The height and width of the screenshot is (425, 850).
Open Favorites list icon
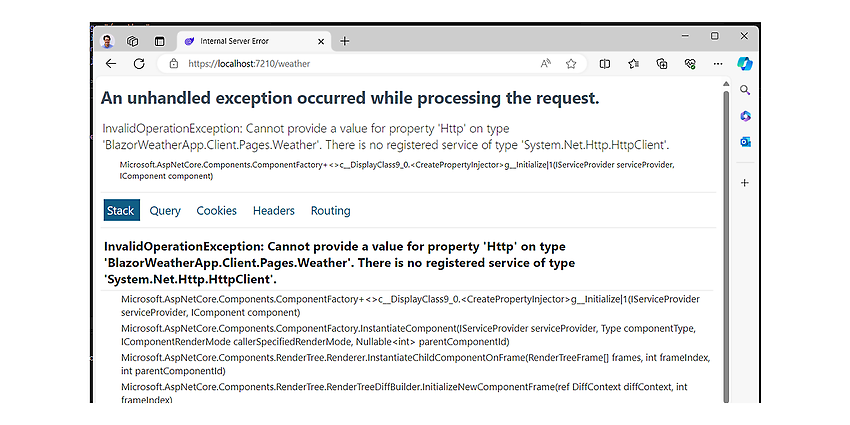click(634, 64)
